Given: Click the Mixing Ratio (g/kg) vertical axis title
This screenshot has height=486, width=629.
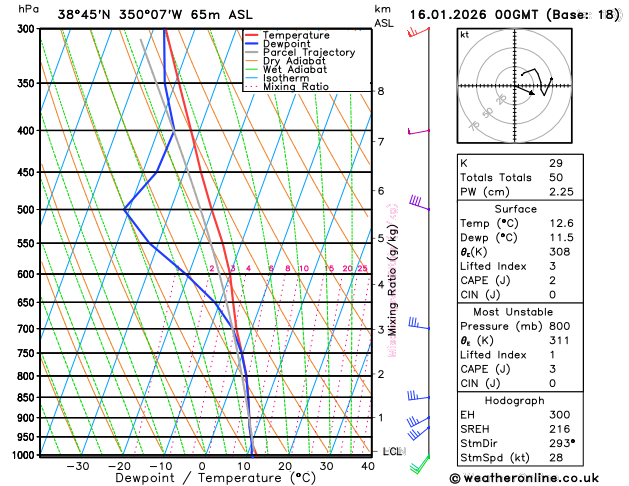Looking at the screenshot, I should click(x=393, y=280).
